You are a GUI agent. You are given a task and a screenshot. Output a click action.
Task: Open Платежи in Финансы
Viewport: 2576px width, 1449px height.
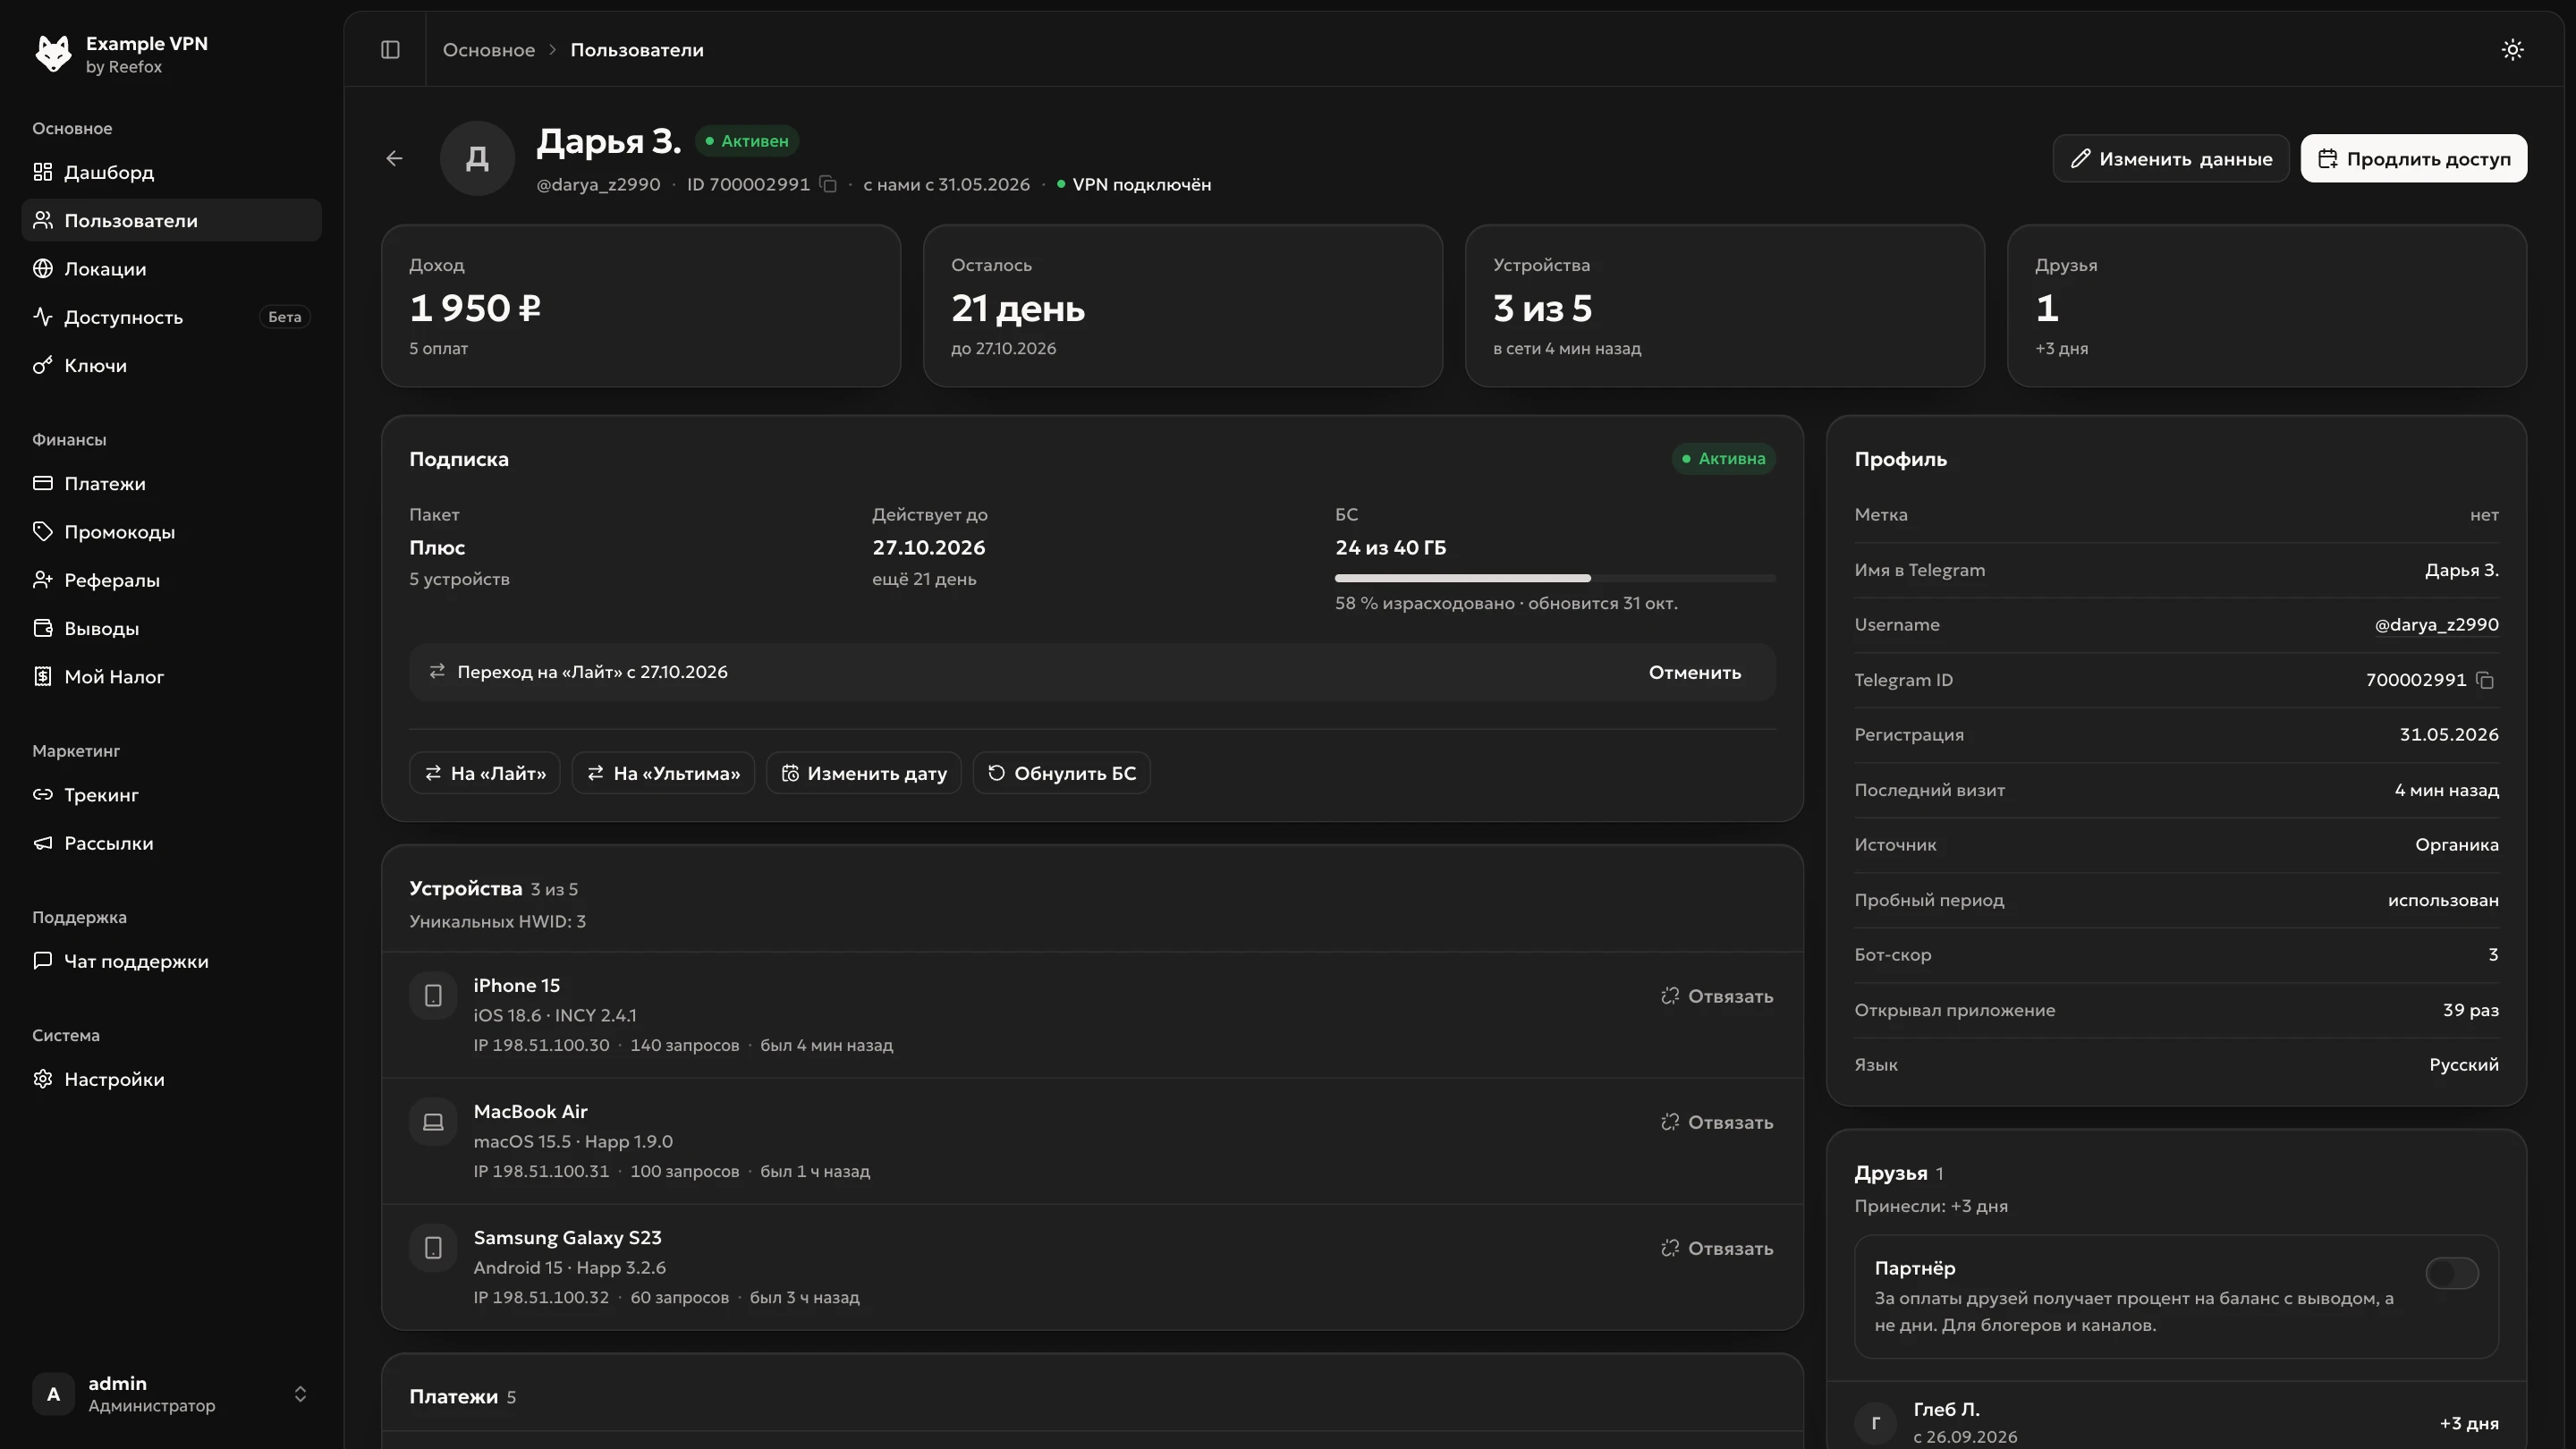coord(172,483)
